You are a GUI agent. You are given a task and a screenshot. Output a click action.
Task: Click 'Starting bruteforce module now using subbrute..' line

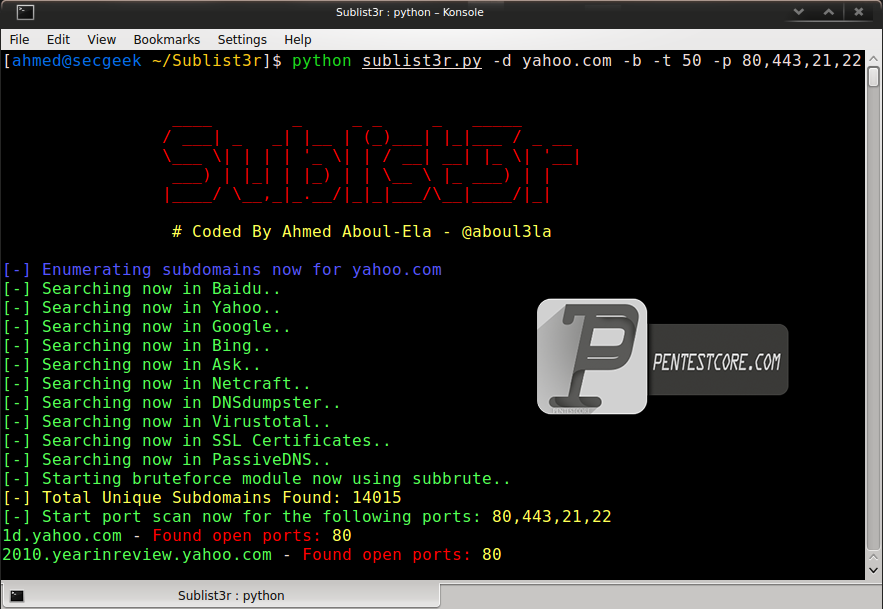click(257, 479)
